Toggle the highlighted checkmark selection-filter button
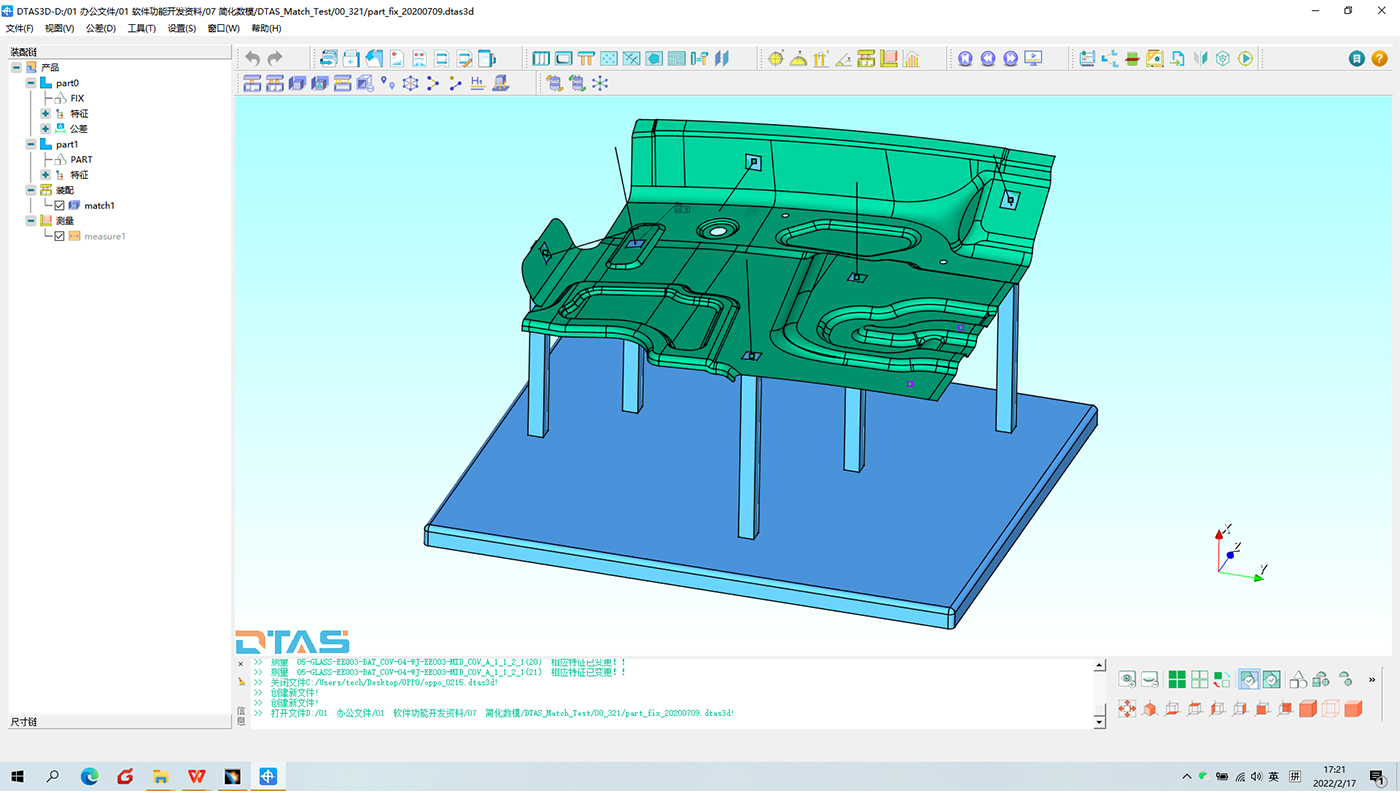Screen dimensions: 1400x793 coord(1249,680)
